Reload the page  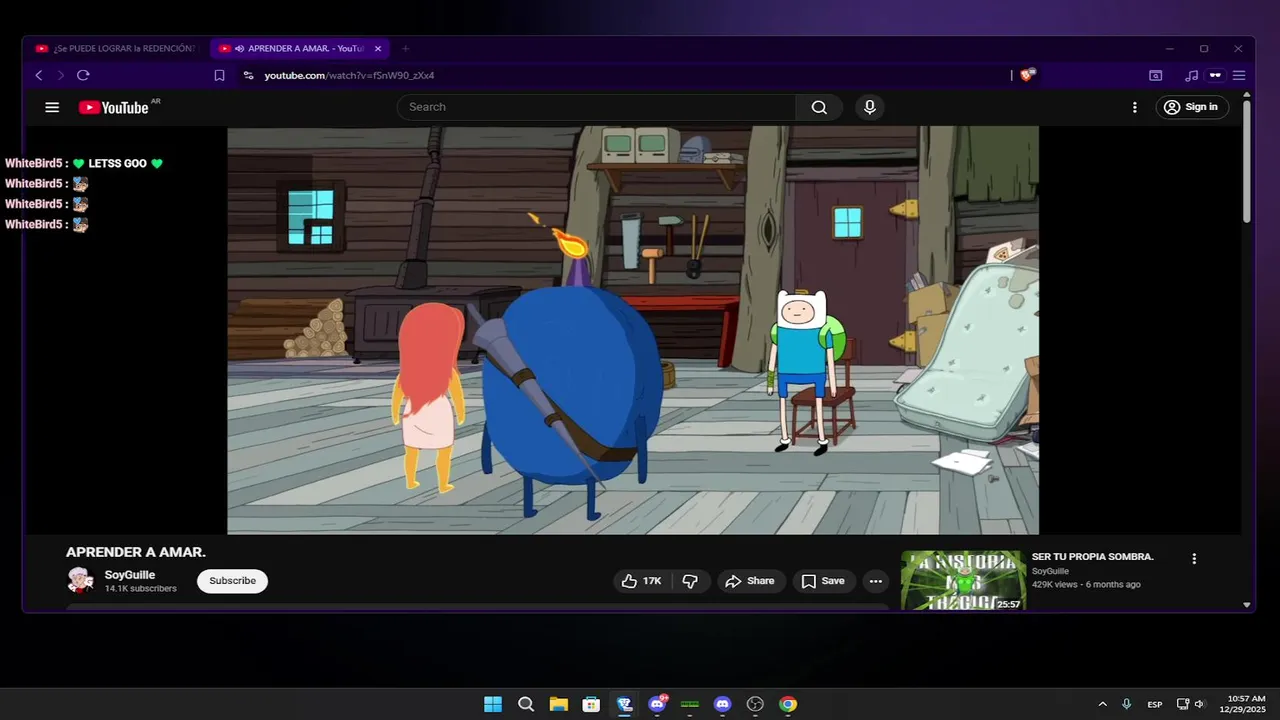83,75
